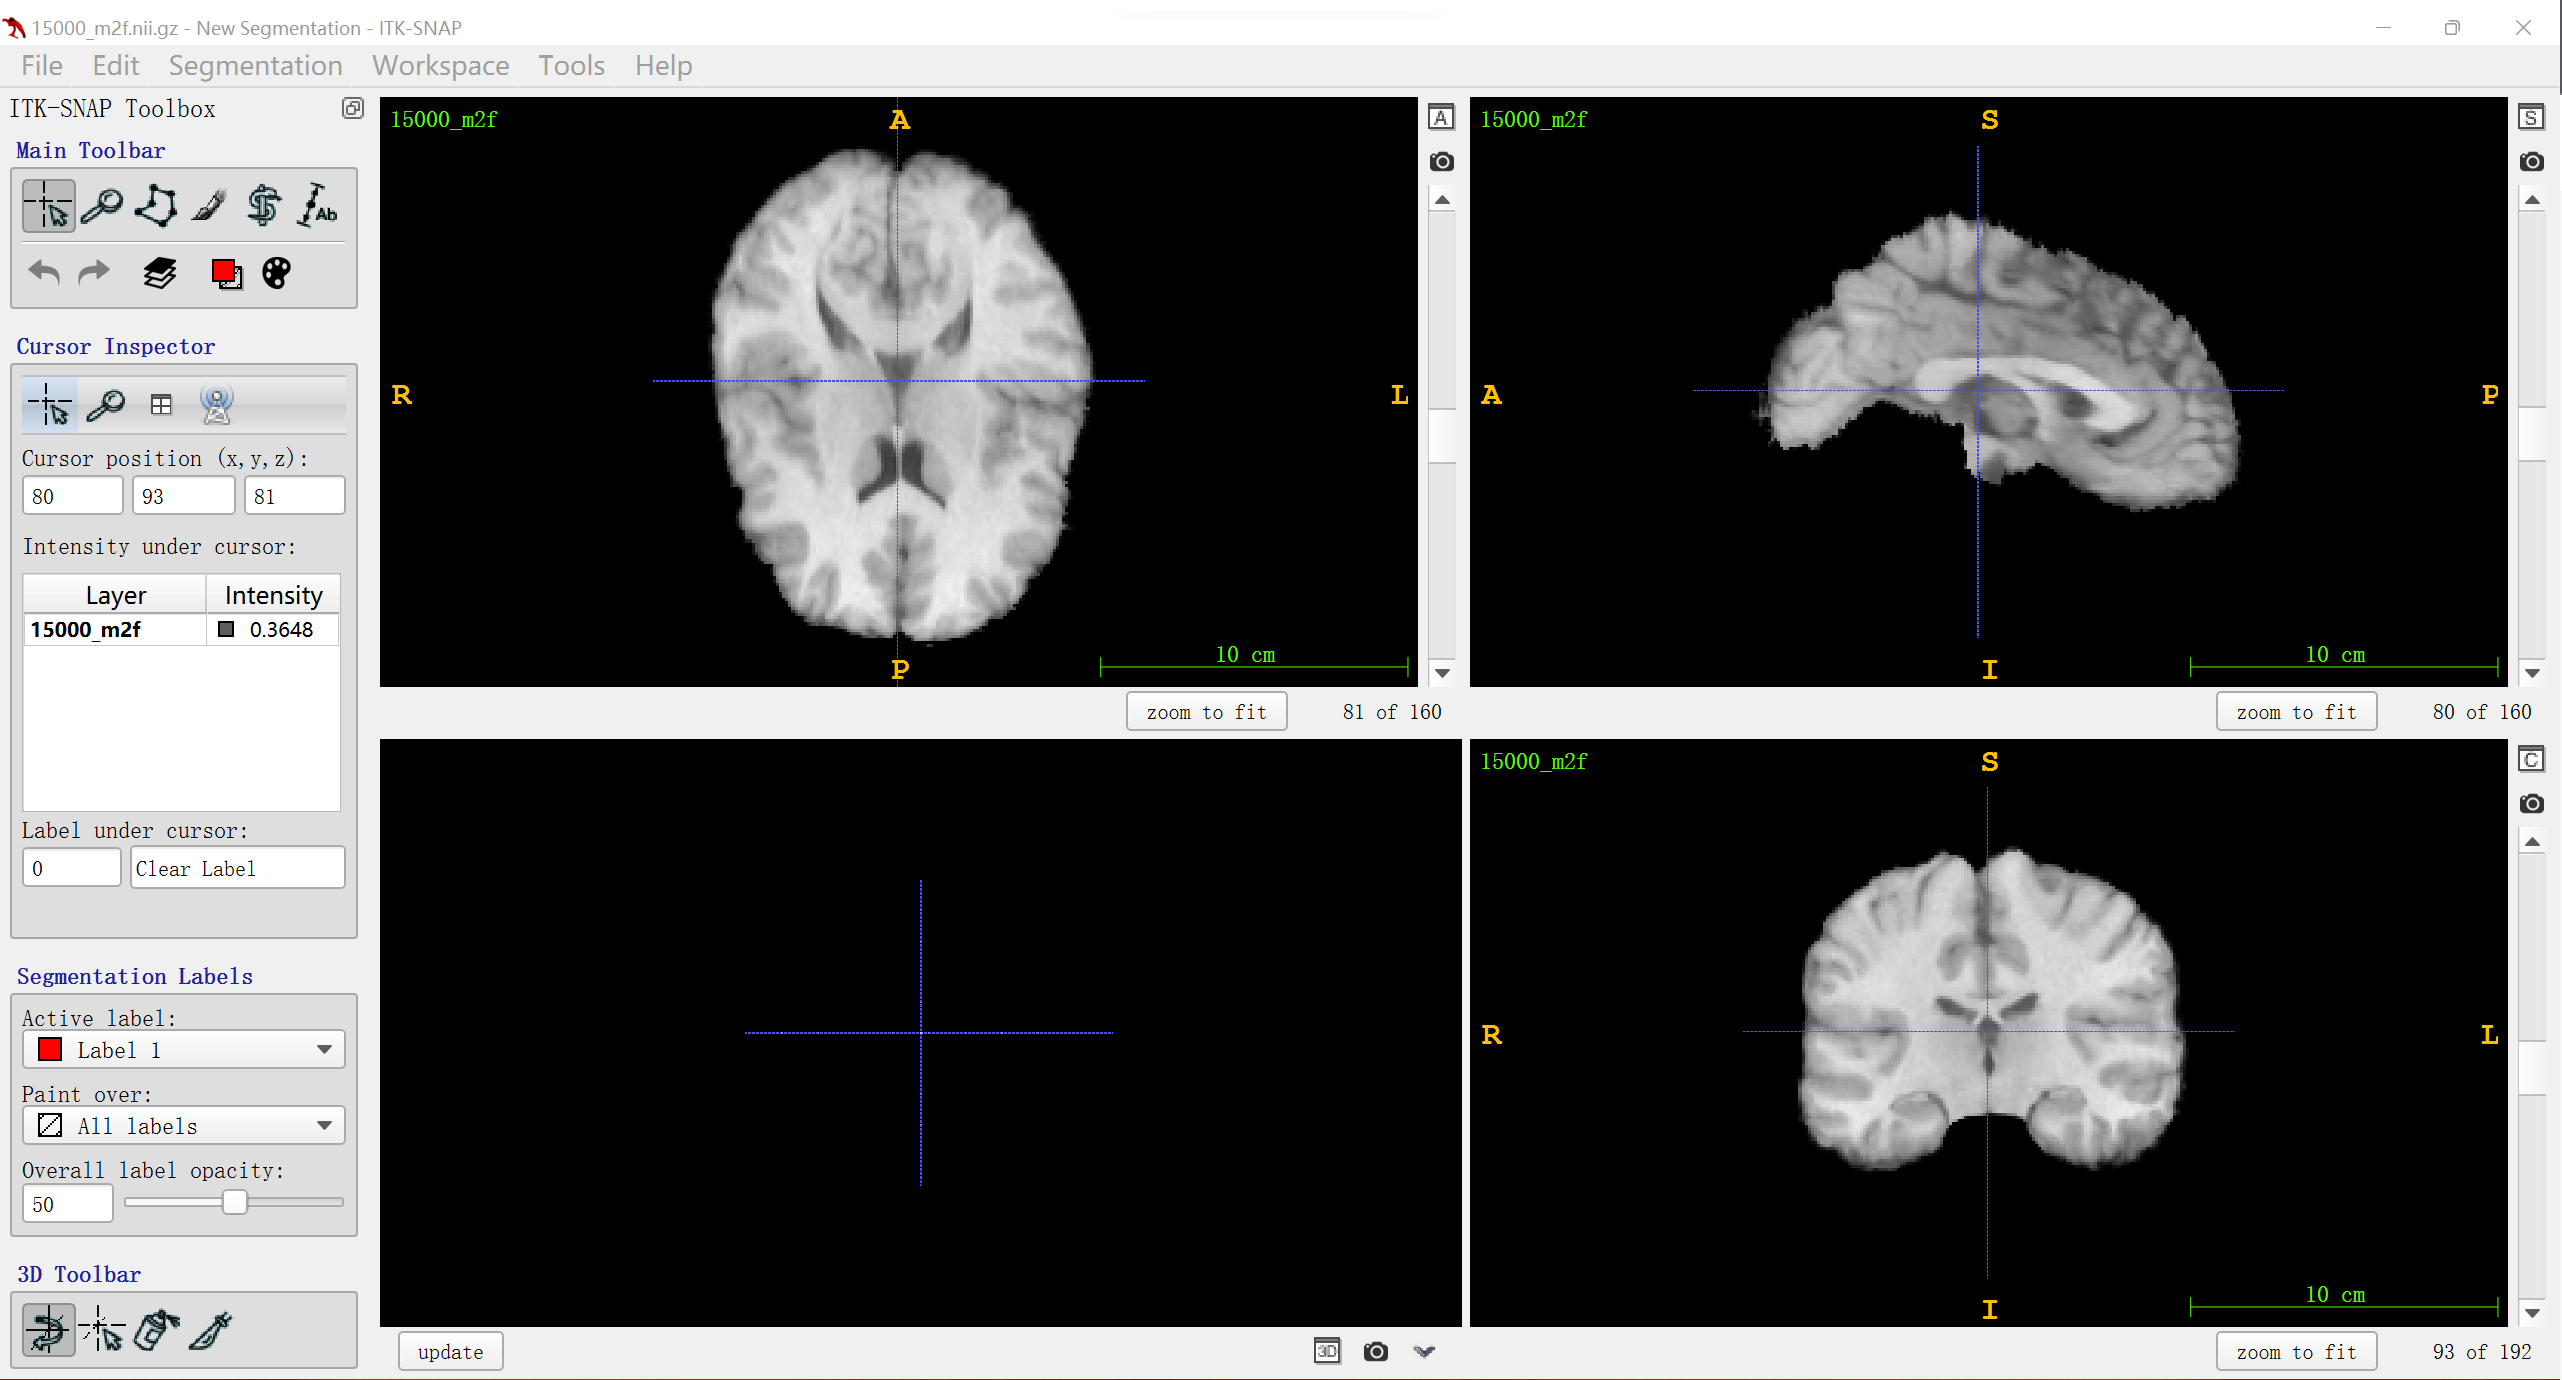Toggle the coronal view layout button

point(2531,760)
